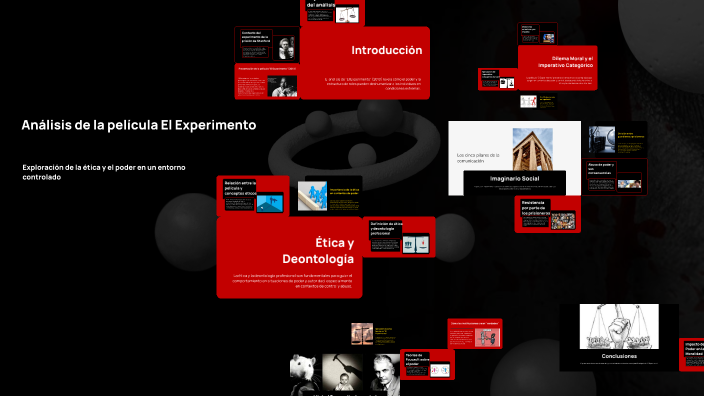Open the Imaginario Social topic
This screenshot has height=396, width=704.
pos(515,183)
